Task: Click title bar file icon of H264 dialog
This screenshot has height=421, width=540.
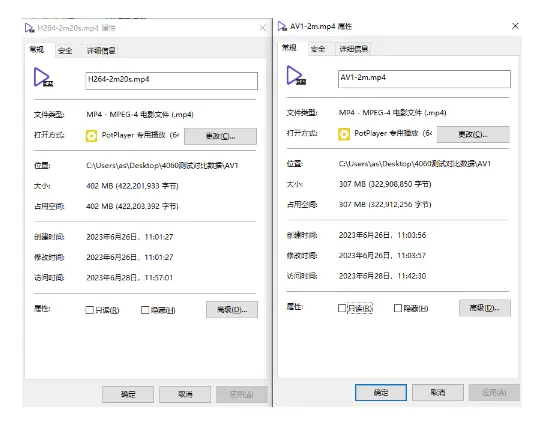Action: tap(30, 28)
